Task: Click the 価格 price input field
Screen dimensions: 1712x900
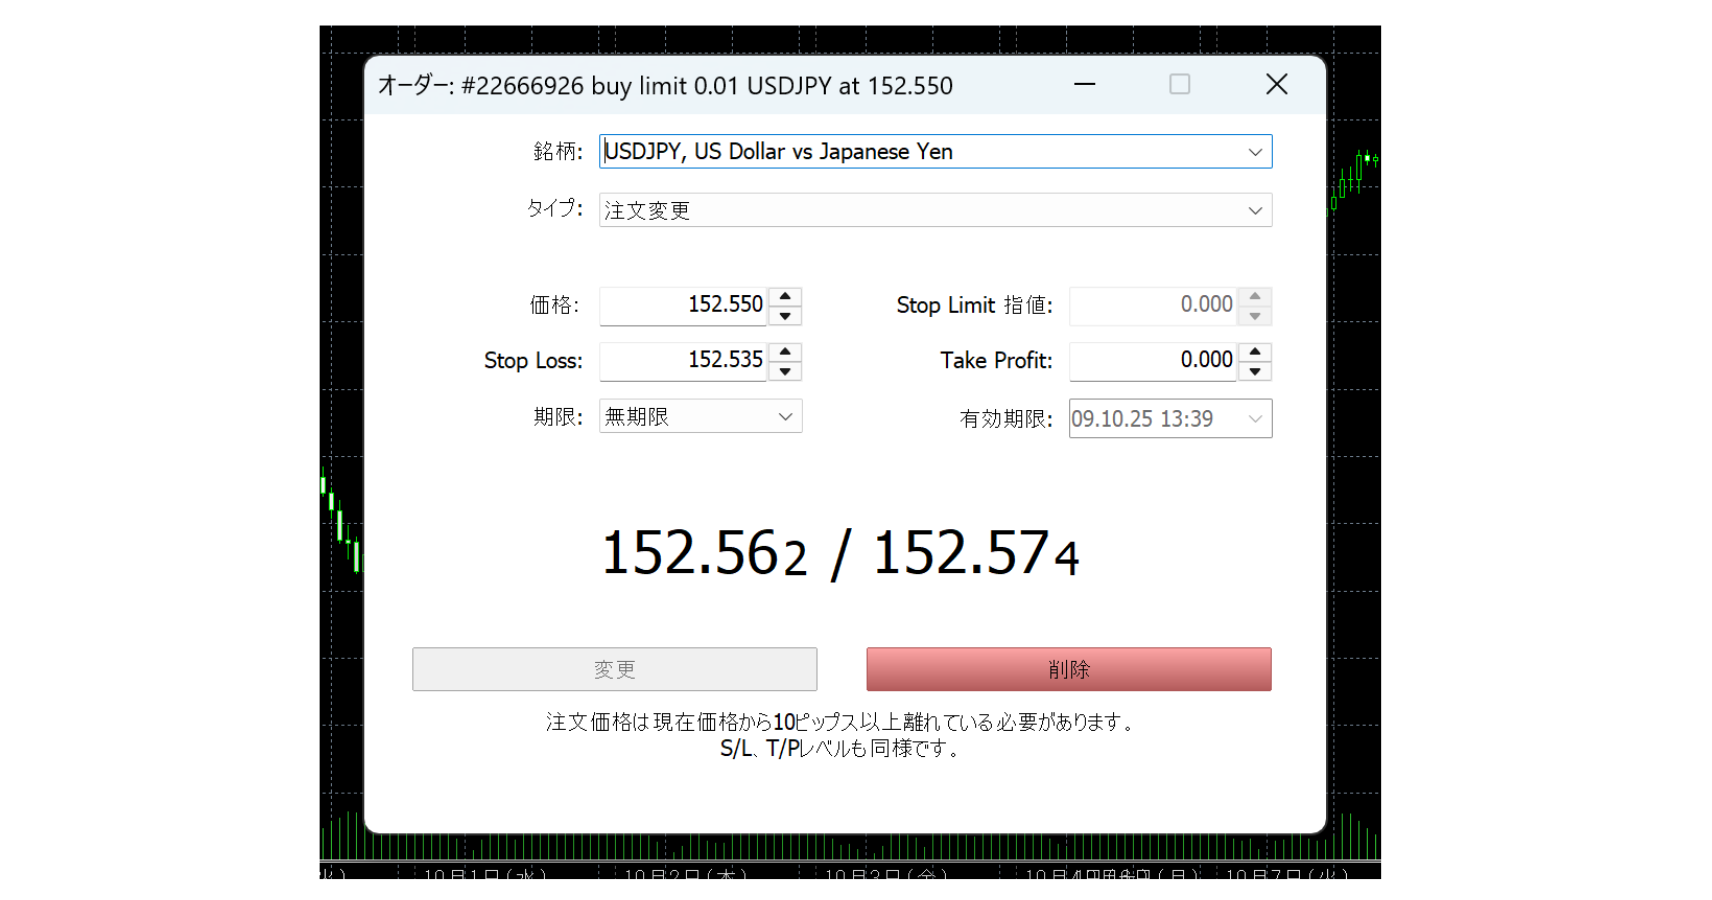Action: tap(684, 305)
